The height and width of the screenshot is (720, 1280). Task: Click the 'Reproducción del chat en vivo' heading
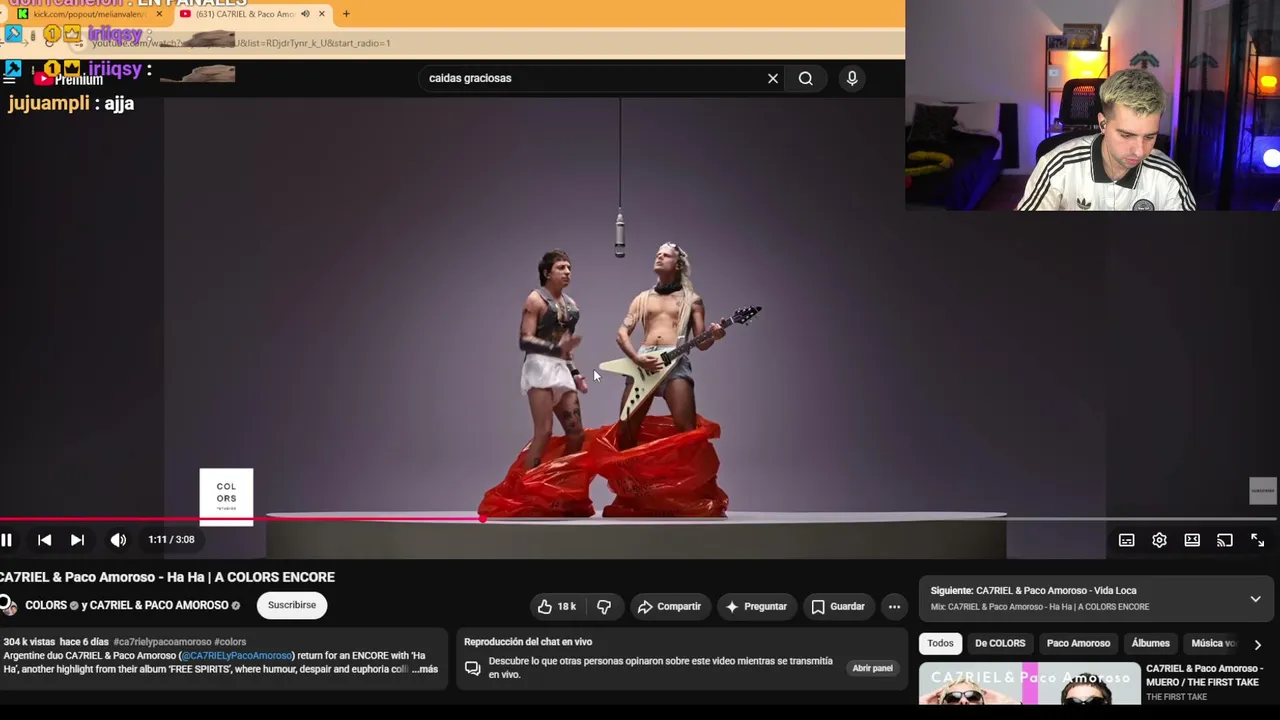528,642
